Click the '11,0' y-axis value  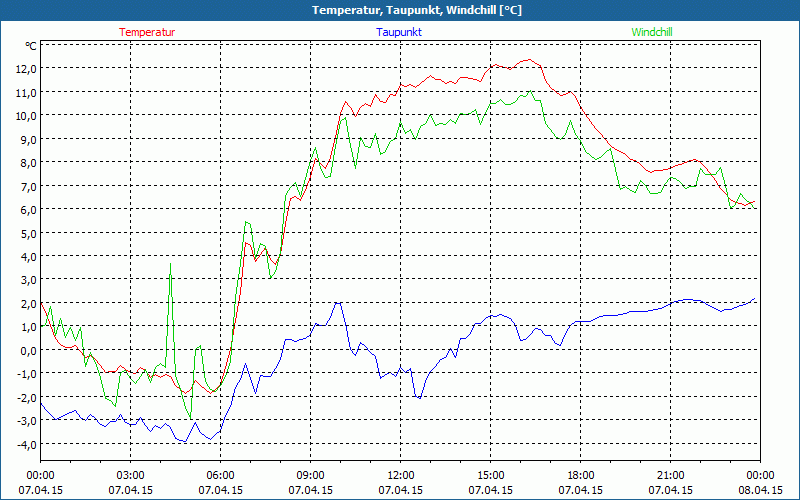(x=26, y=93)
